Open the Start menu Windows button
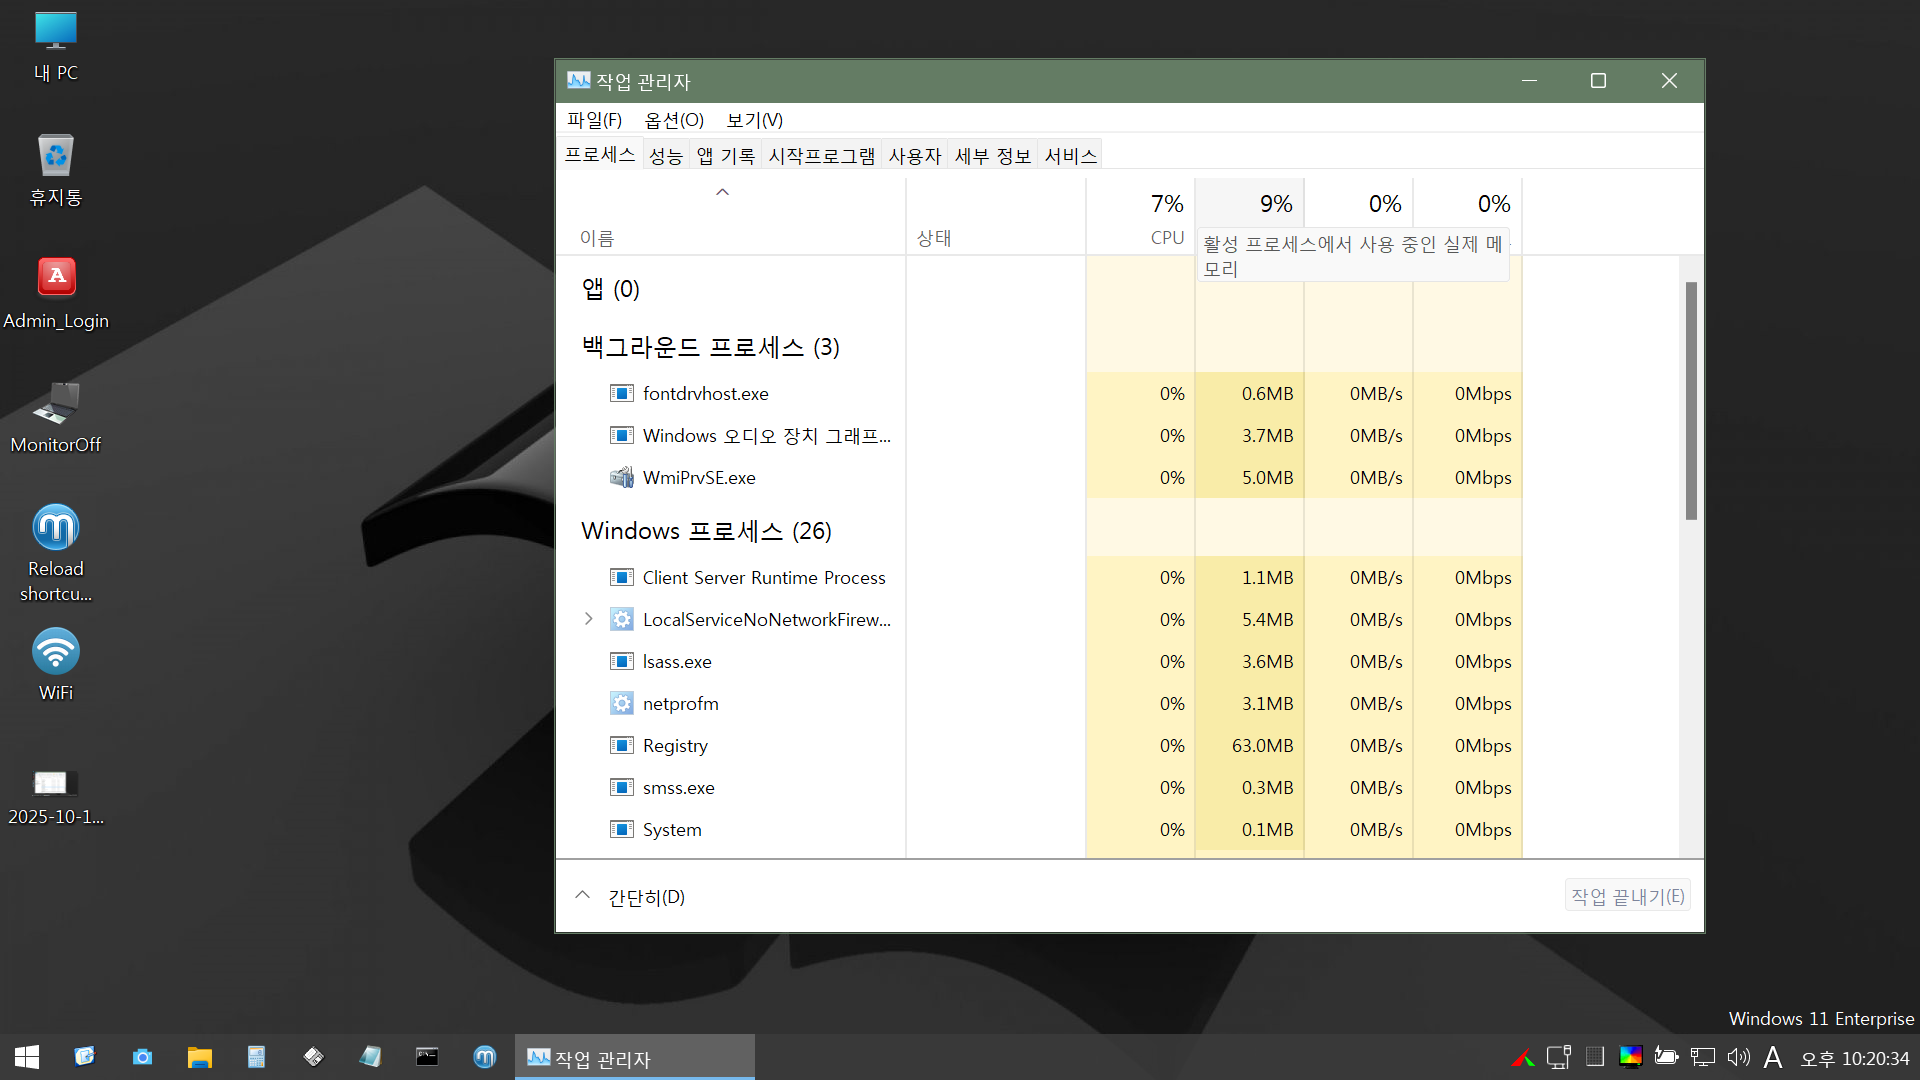Image resolution: width=1920 pixels, height=1080 pixels. 27,1057
